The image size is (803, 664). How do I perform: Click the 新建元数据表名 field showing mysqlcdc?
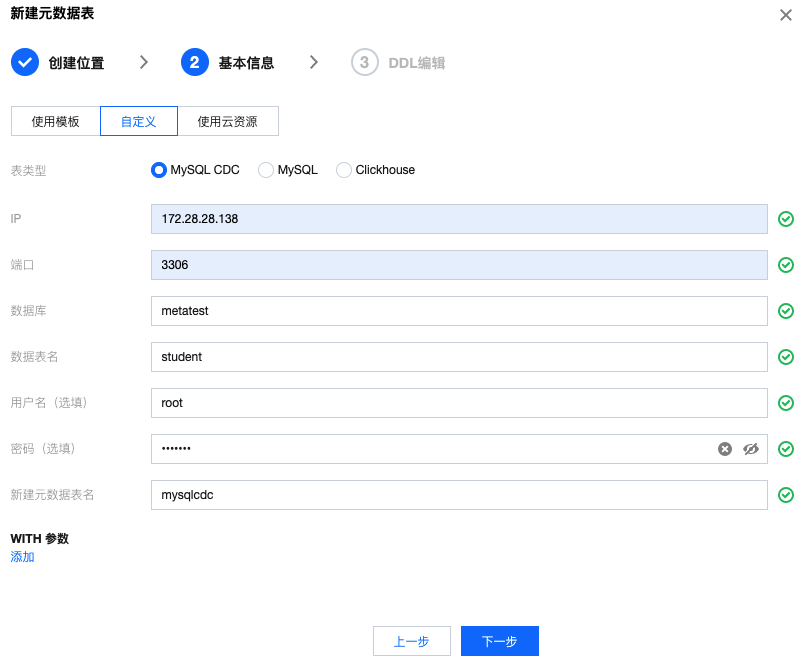click(x=459, y=495)
